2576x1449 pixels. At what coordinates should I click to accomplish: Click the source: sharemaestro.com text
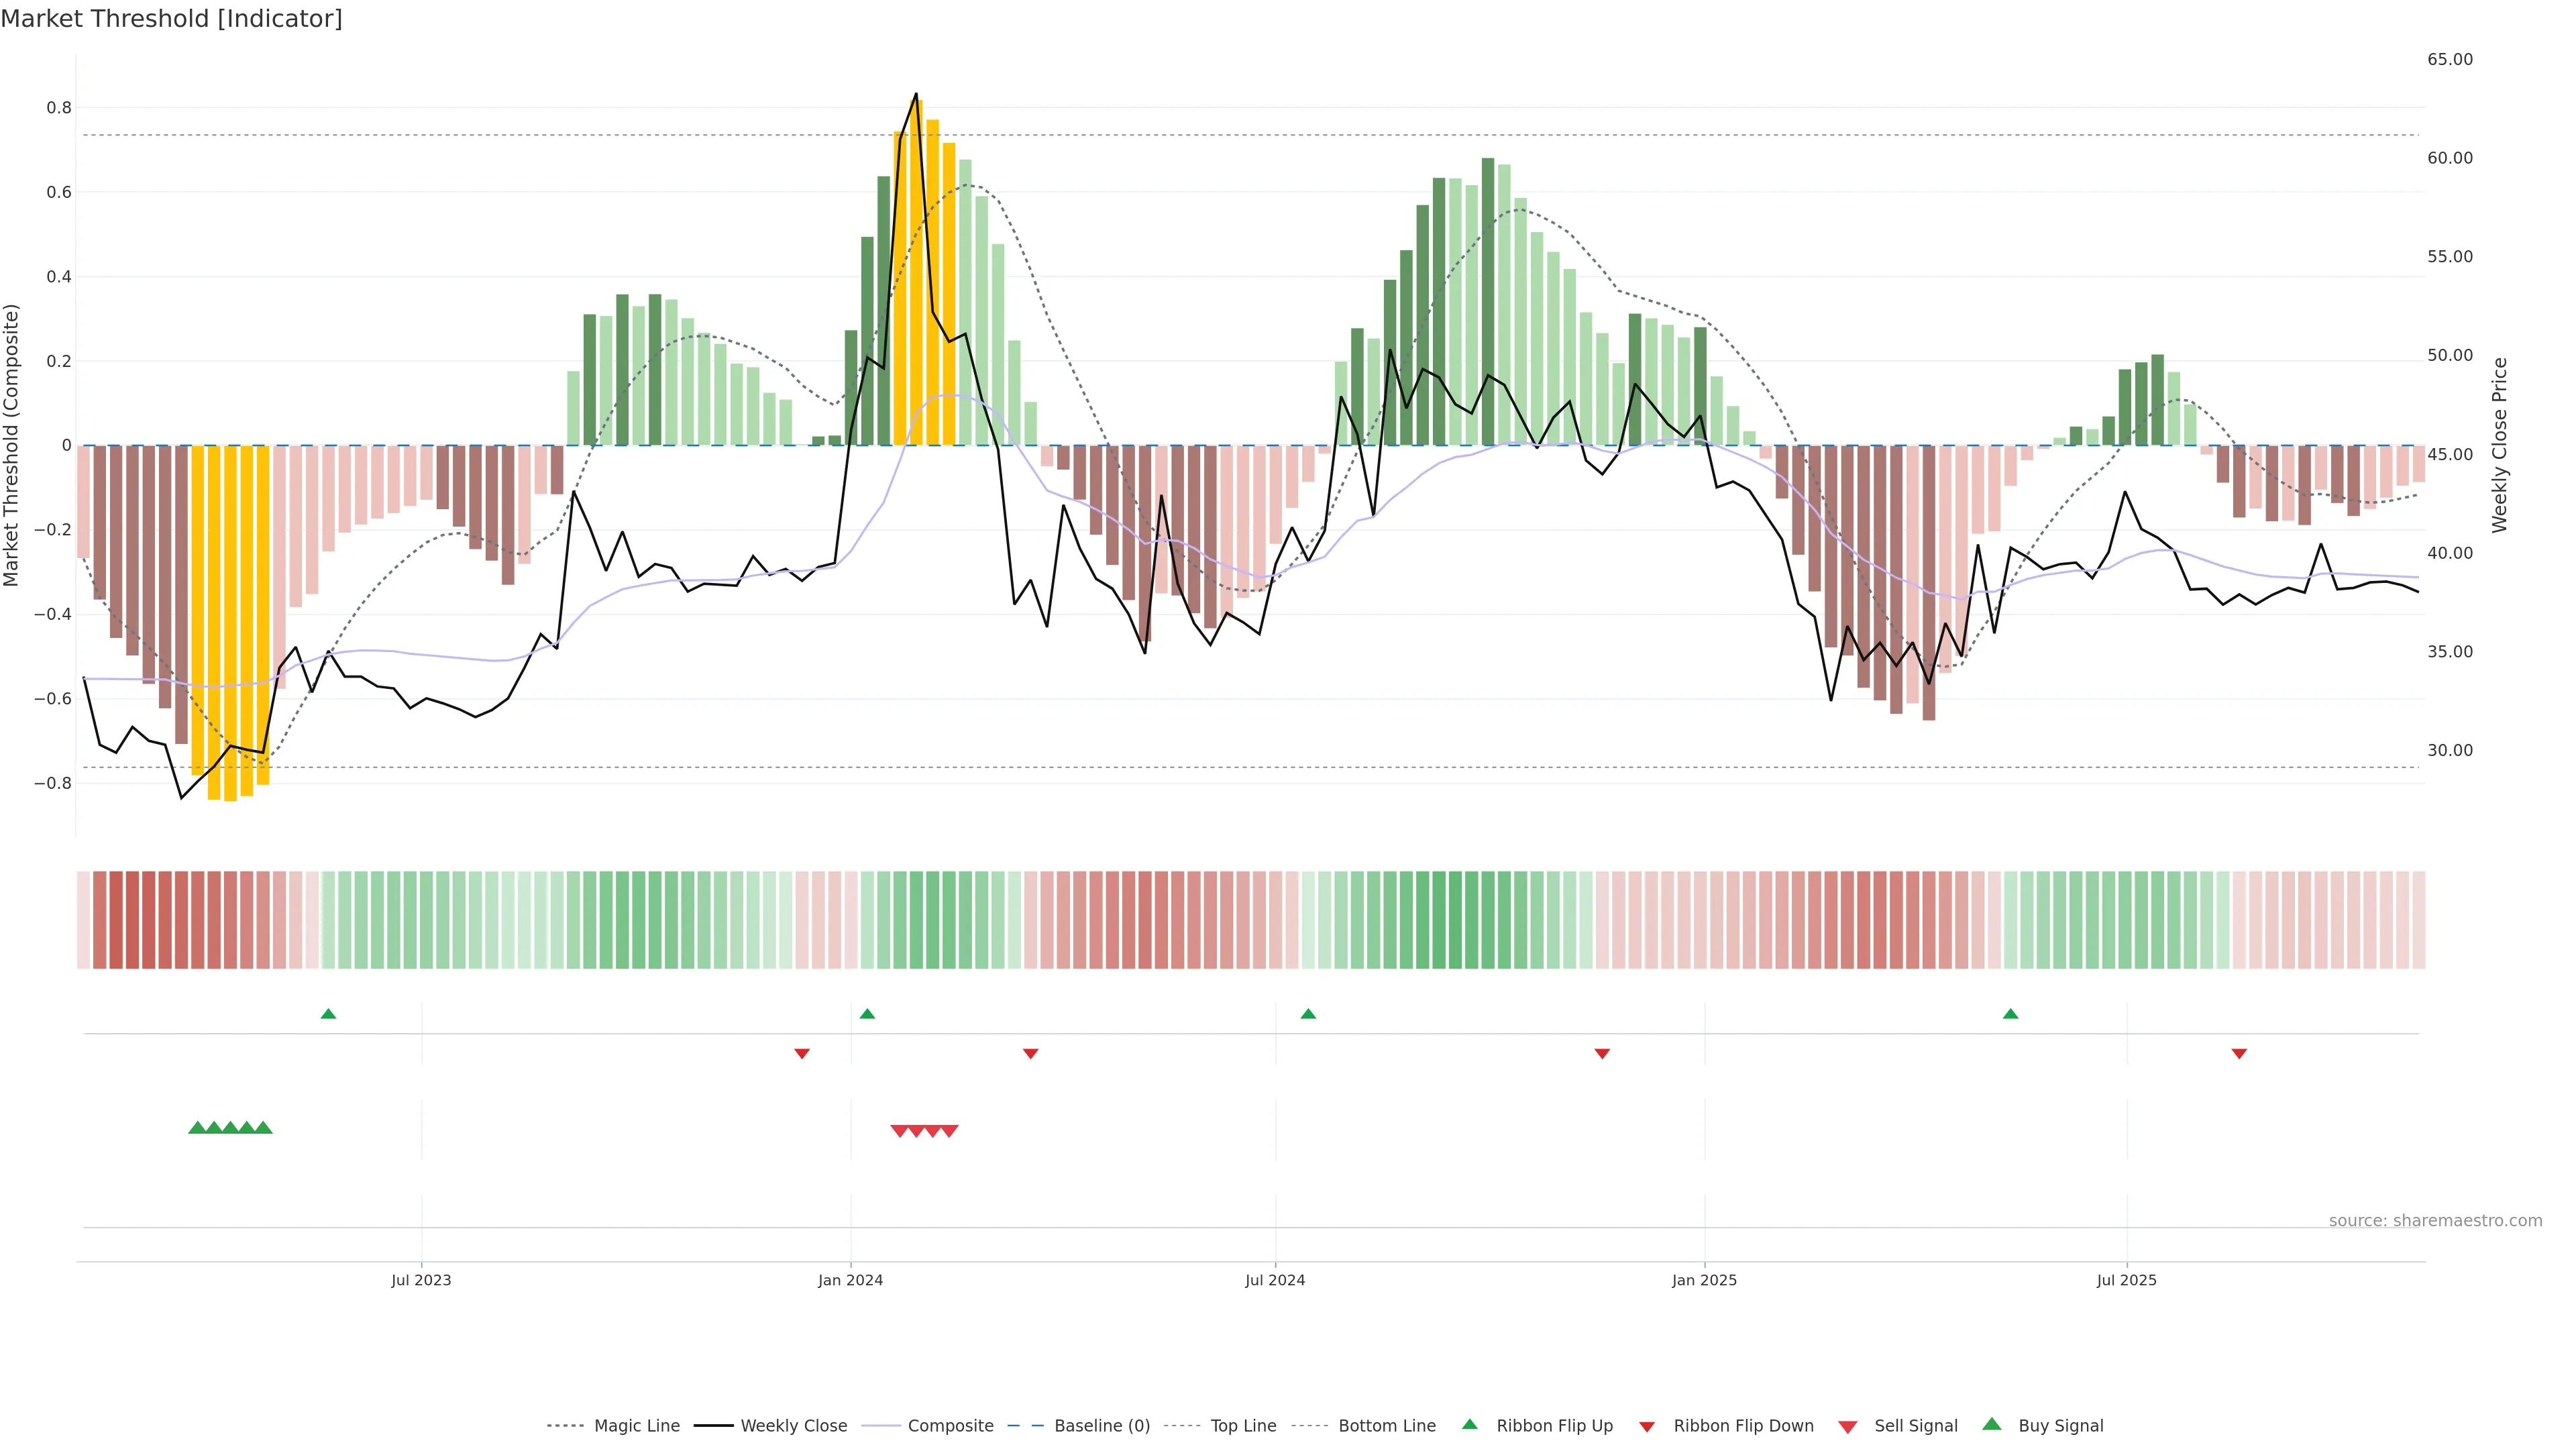point(2435,1220)
